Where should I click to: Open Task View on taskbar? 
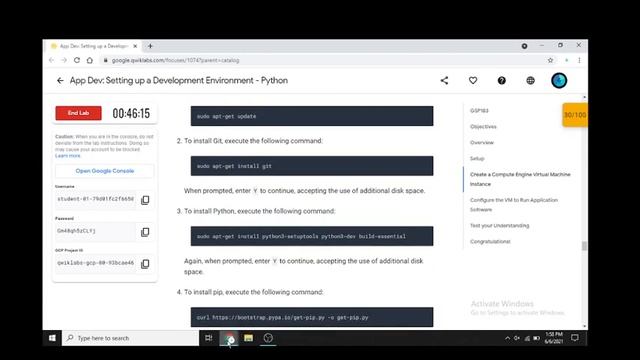(x=209, y=338)
